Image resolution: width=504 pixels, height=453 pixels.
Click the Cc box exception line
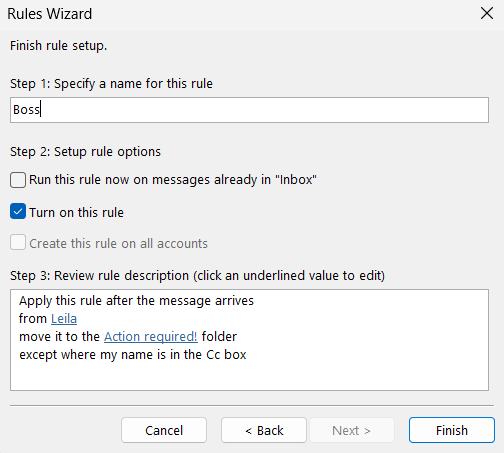(133, 355)
